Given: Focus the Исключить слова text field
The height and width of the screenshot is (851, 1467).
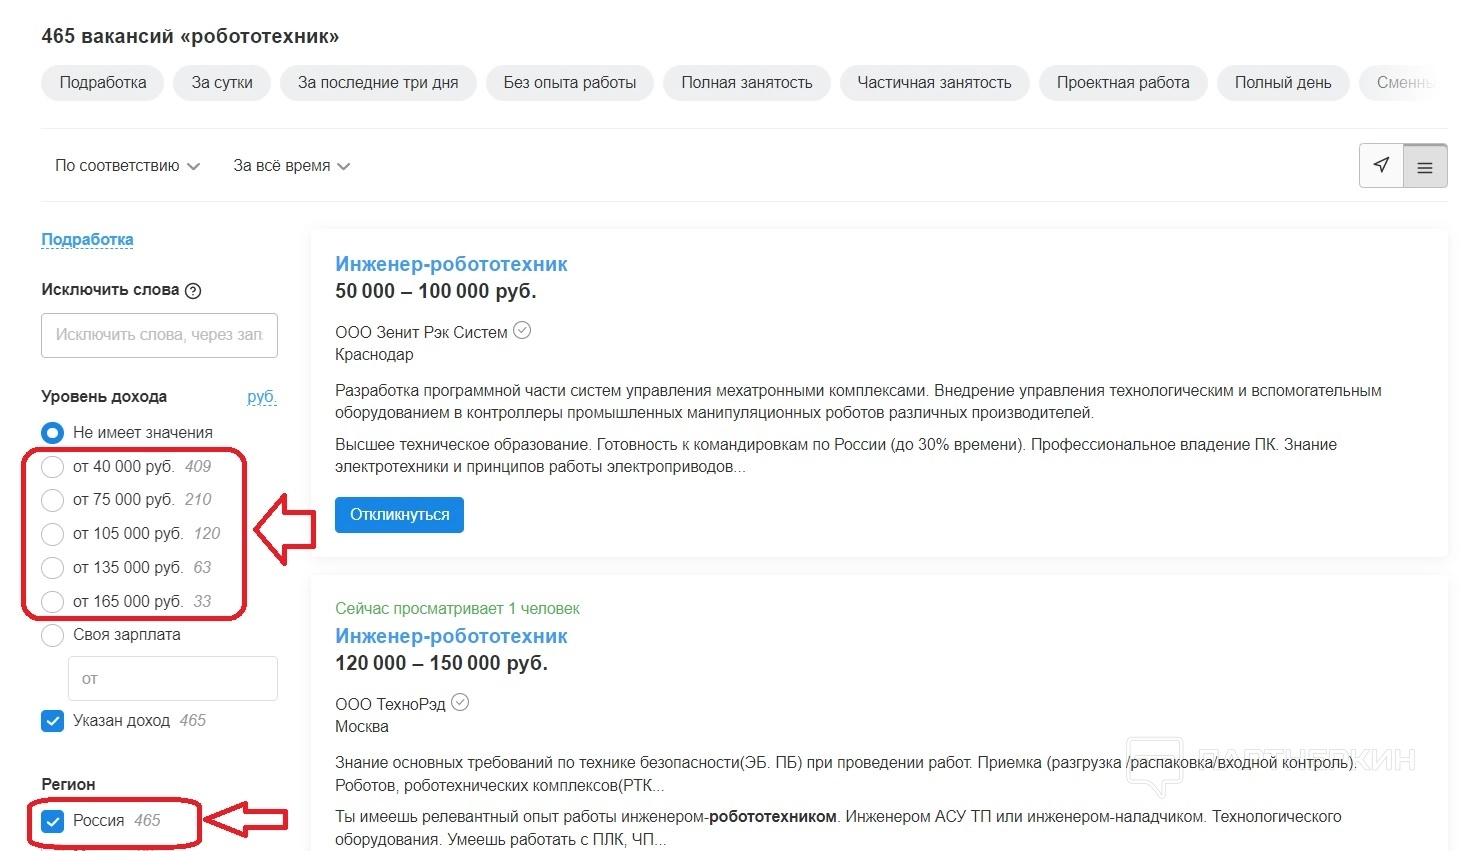Looking at the screenshot, I should [159, 335].
